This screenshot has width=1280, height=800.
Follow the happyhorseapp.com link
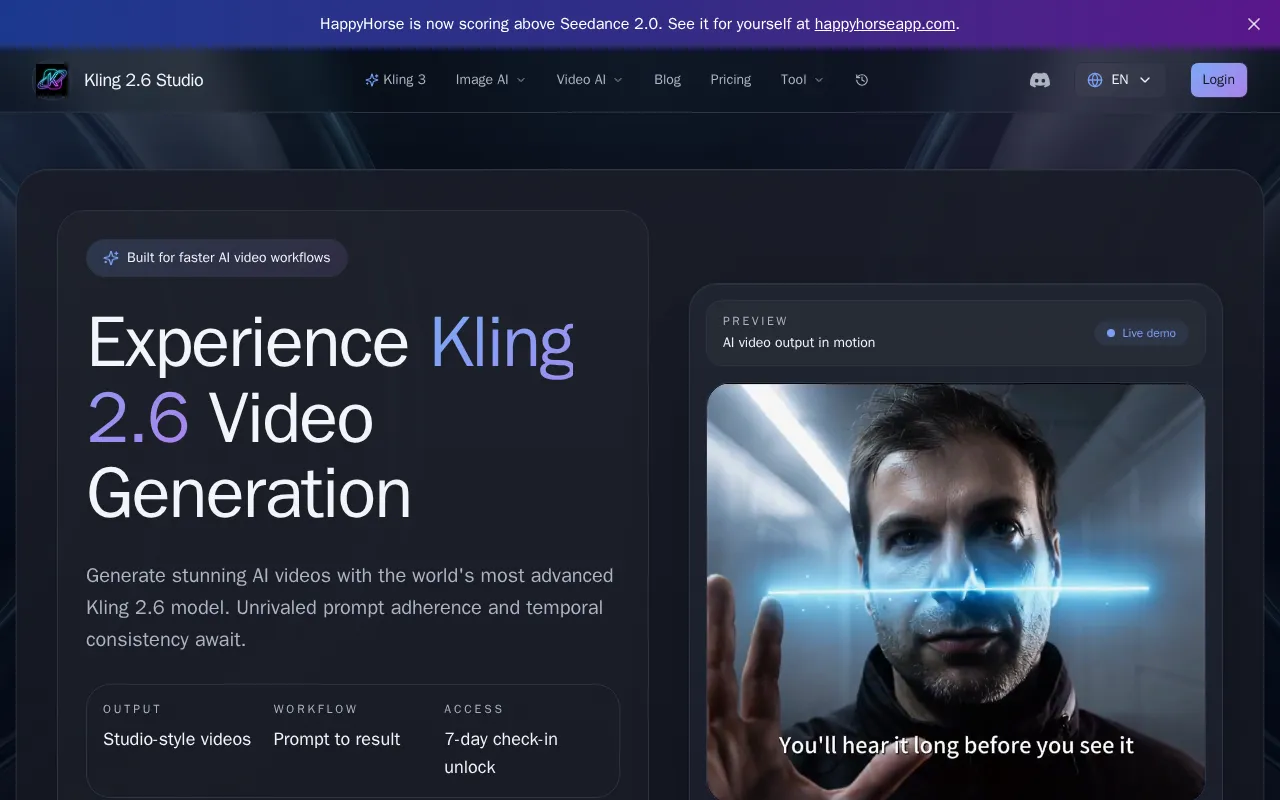pyautogui.click(x=885, y=24)
